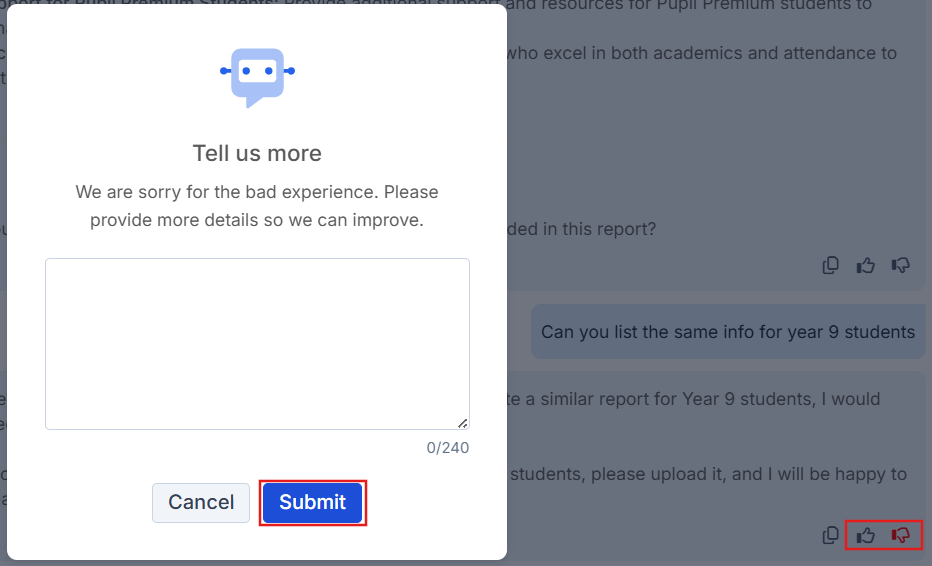Copy the Year 9 report response
The height and width of the screenshot is (566, 932).
830,535
